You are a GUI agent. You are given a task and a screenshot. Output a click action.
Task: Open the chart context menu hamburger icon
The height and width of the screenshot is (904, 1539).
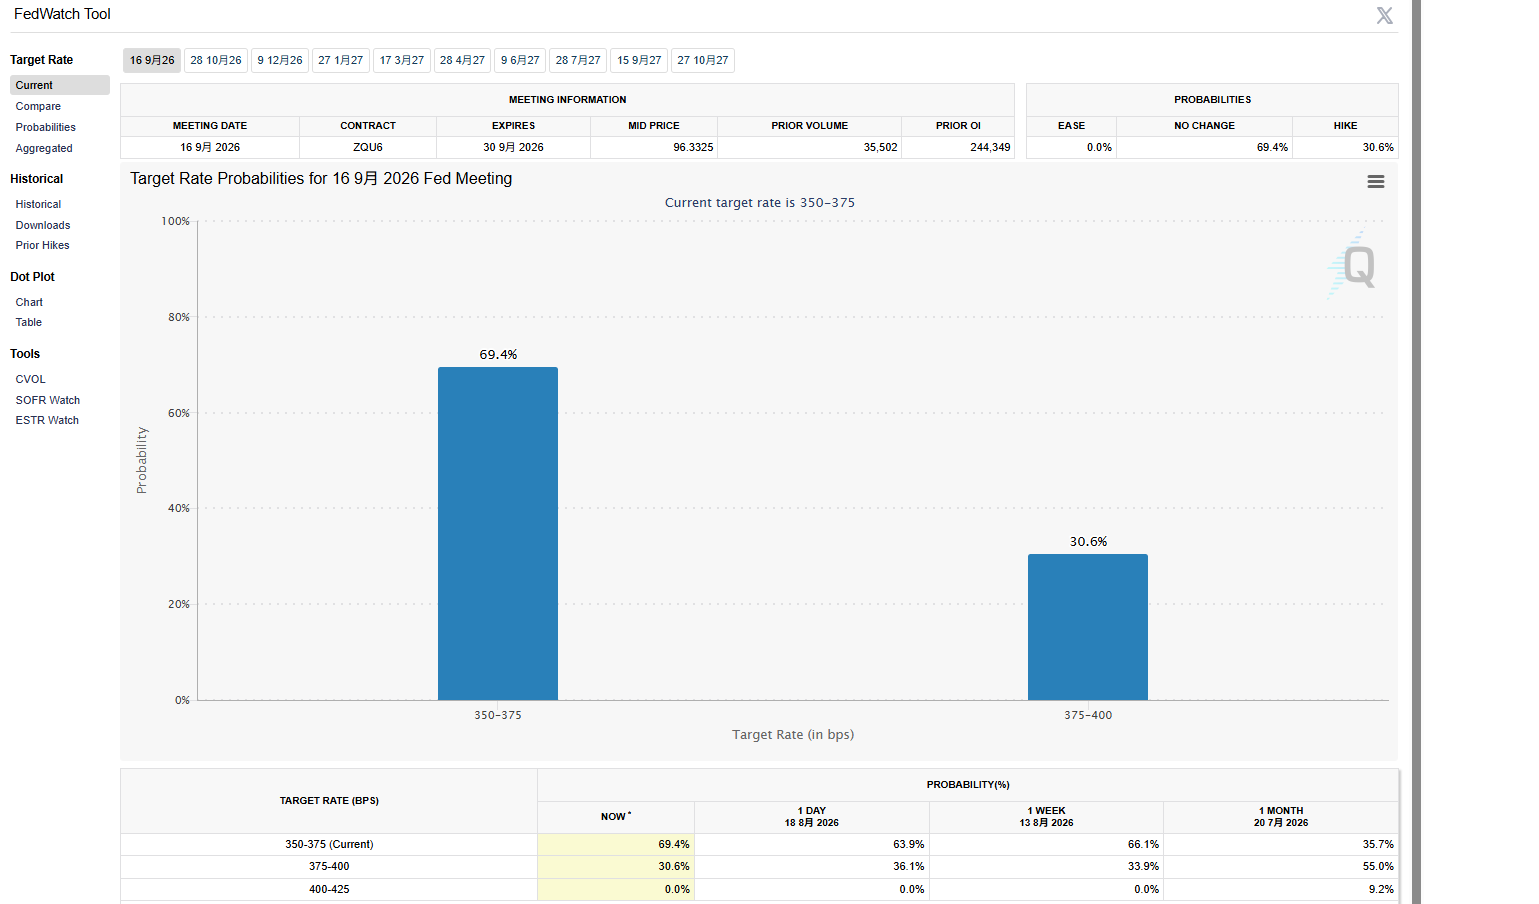[1376, 182]
